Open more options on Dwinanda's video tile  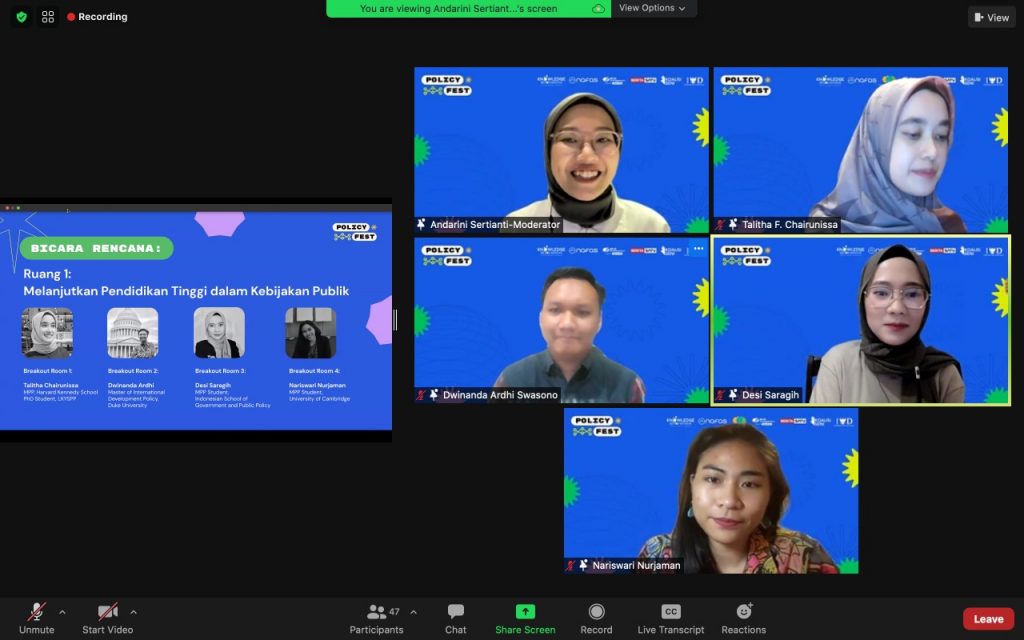click(698, 248)
